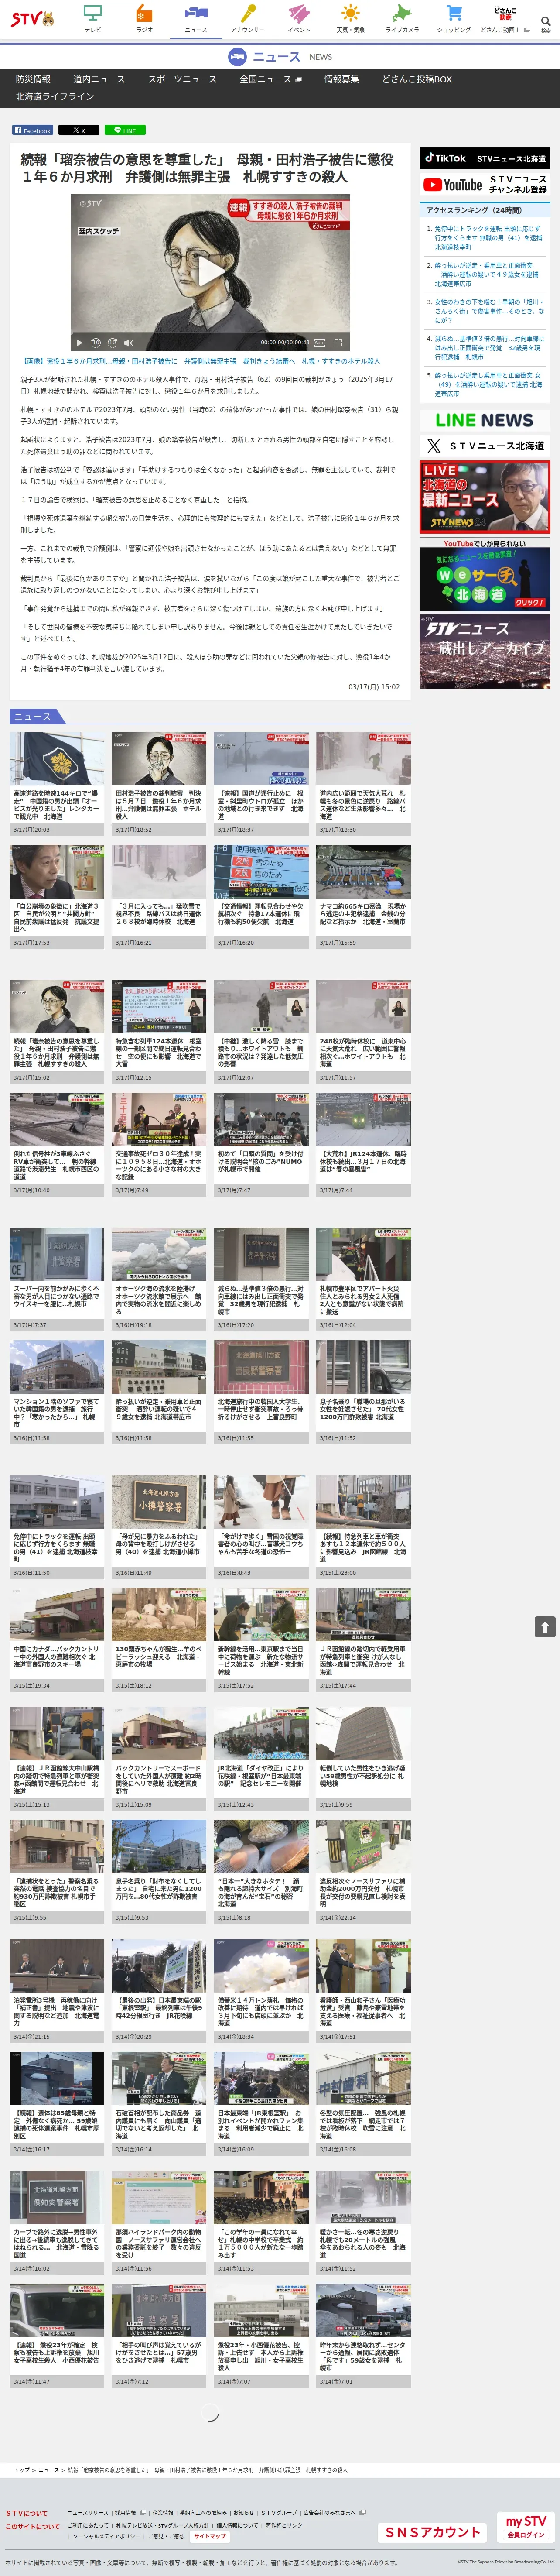Open the 全国ニュース external link tab
Image resolution: width=560 pixels, height=2576 pixels.
pyautogui.click(x=270, y=79)
